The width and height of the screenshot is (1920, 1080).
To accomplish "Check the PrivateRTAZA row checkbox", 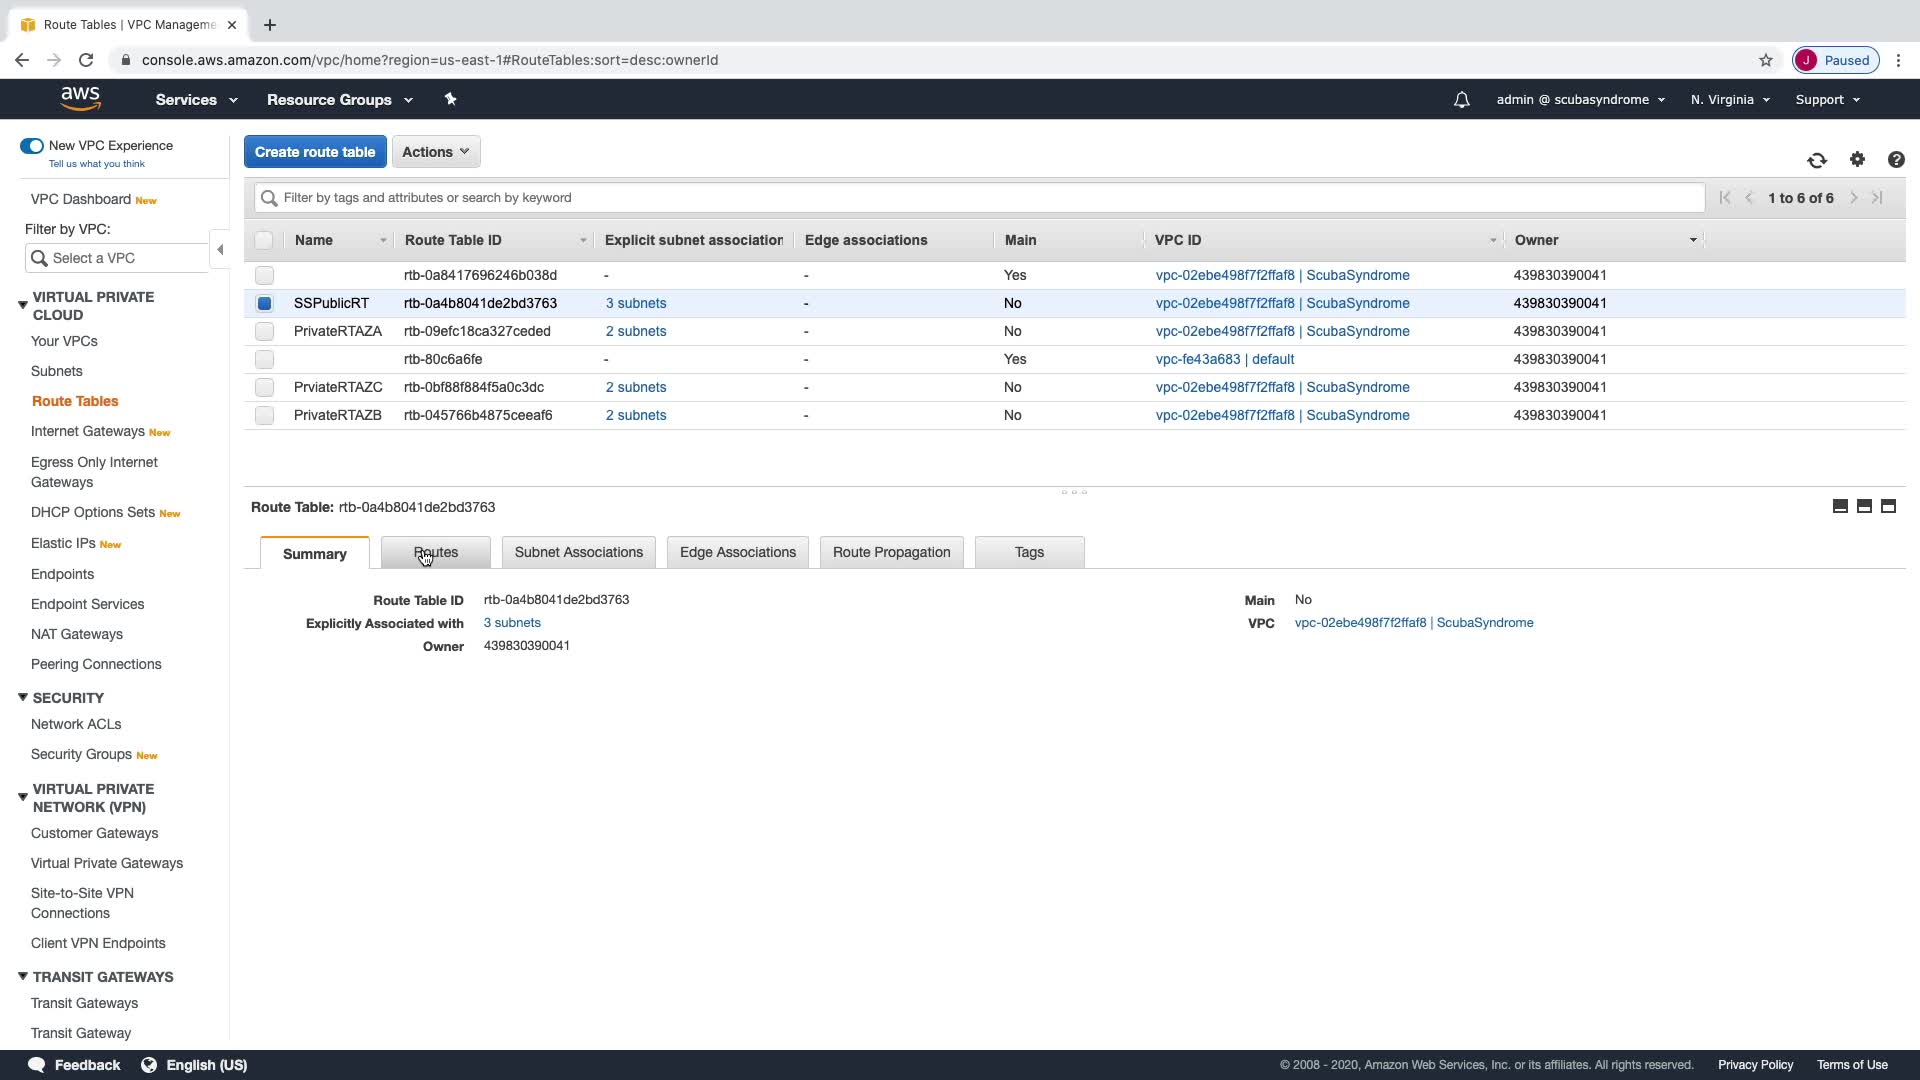I will (264, 331).
